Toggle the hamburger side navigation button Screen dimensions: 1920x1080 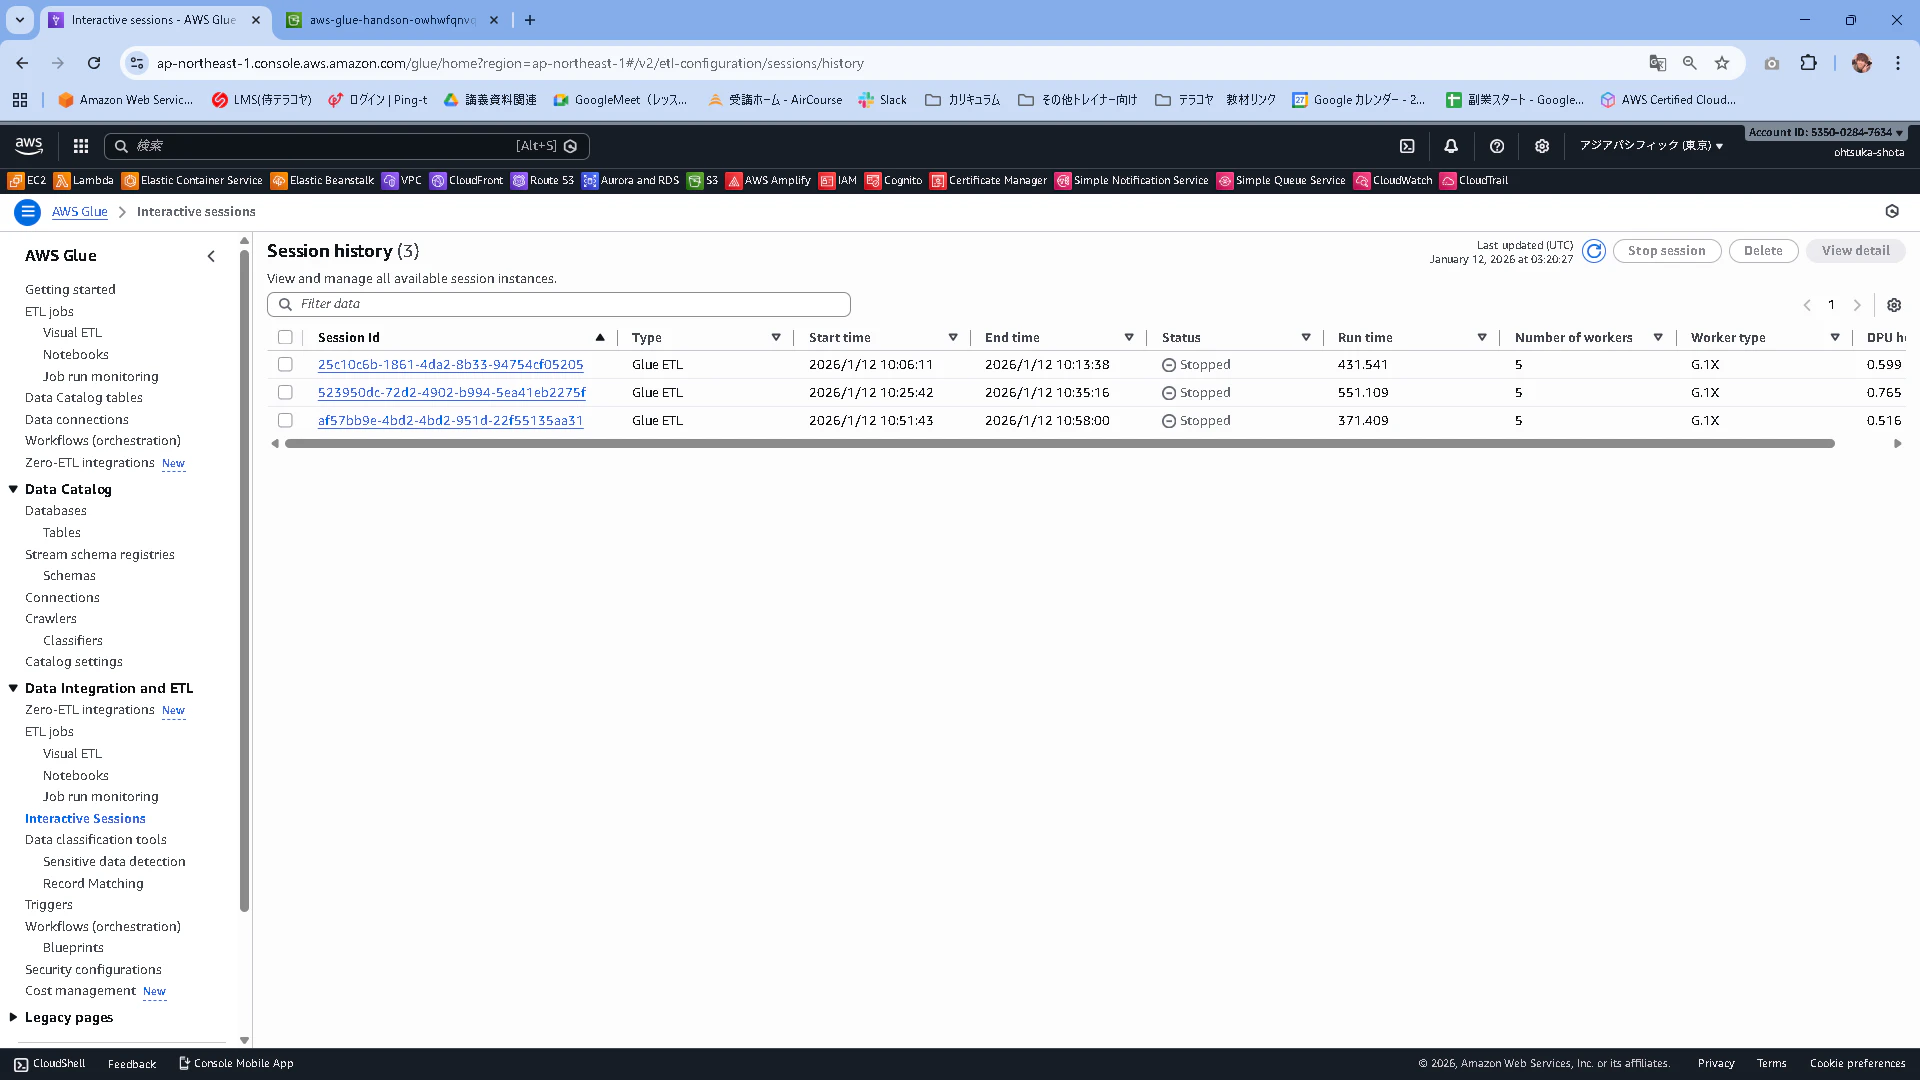[28, 212]
